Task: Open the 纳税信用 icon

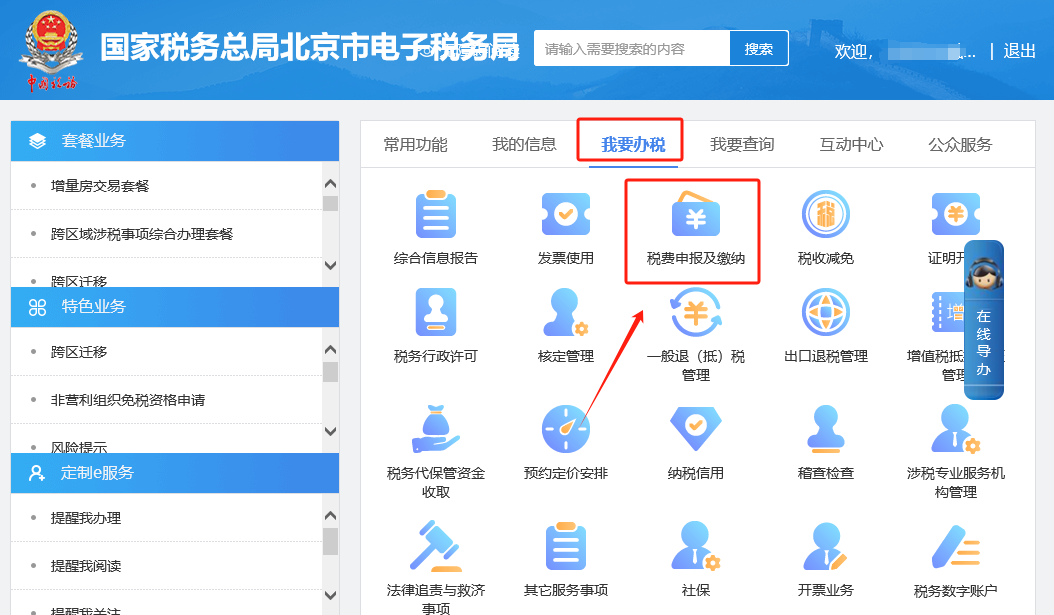Action: [695, 430]
